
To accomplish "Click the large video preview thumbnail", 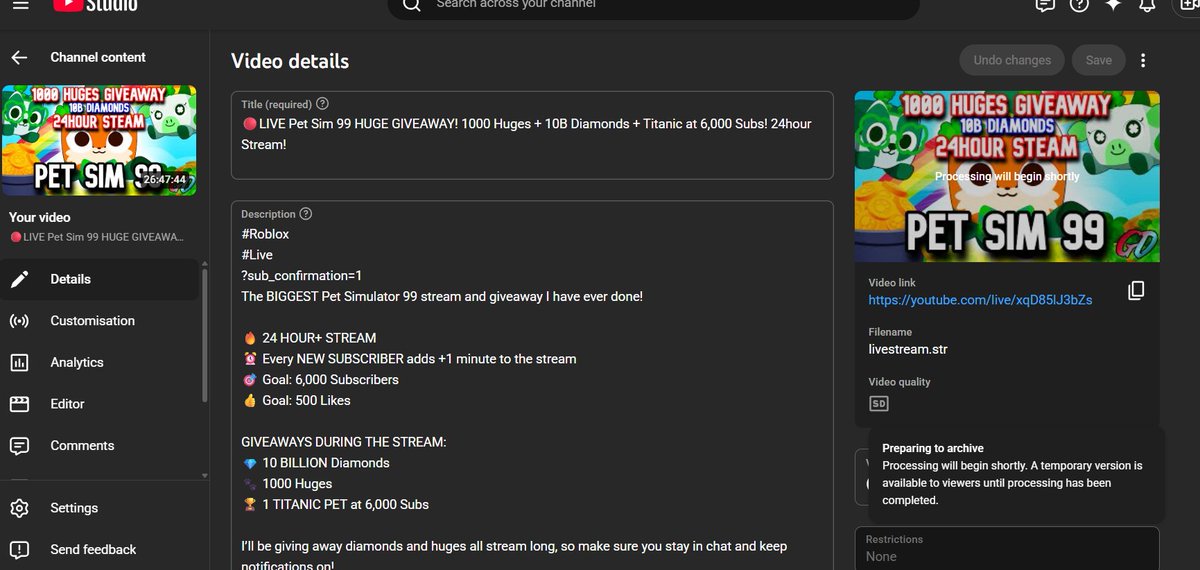I will [x=1007, y=177].
